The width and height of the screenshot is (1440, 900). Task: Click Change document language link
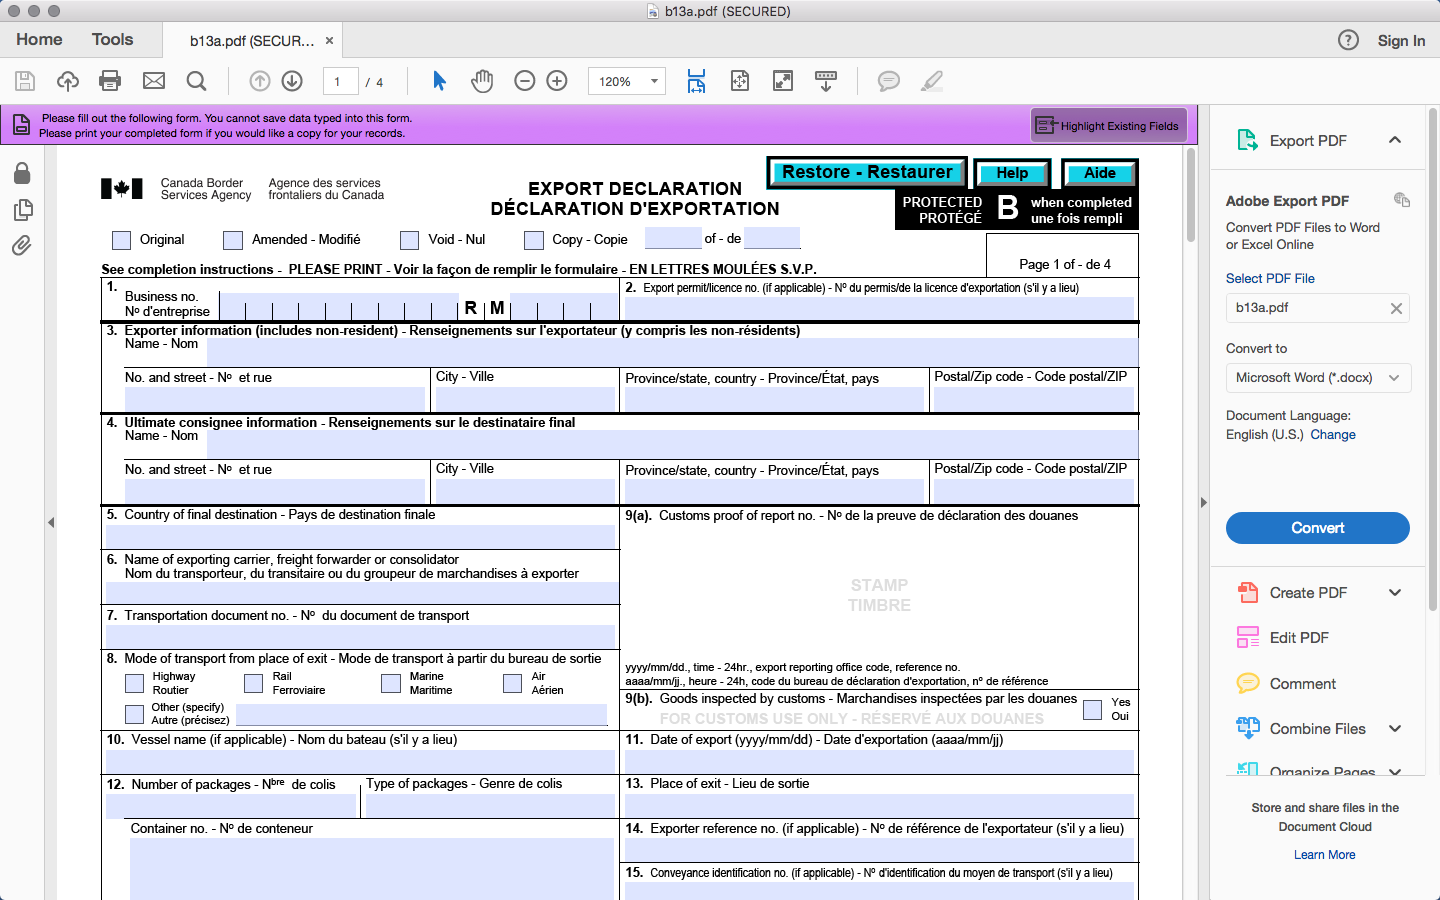click(1333, 435)
